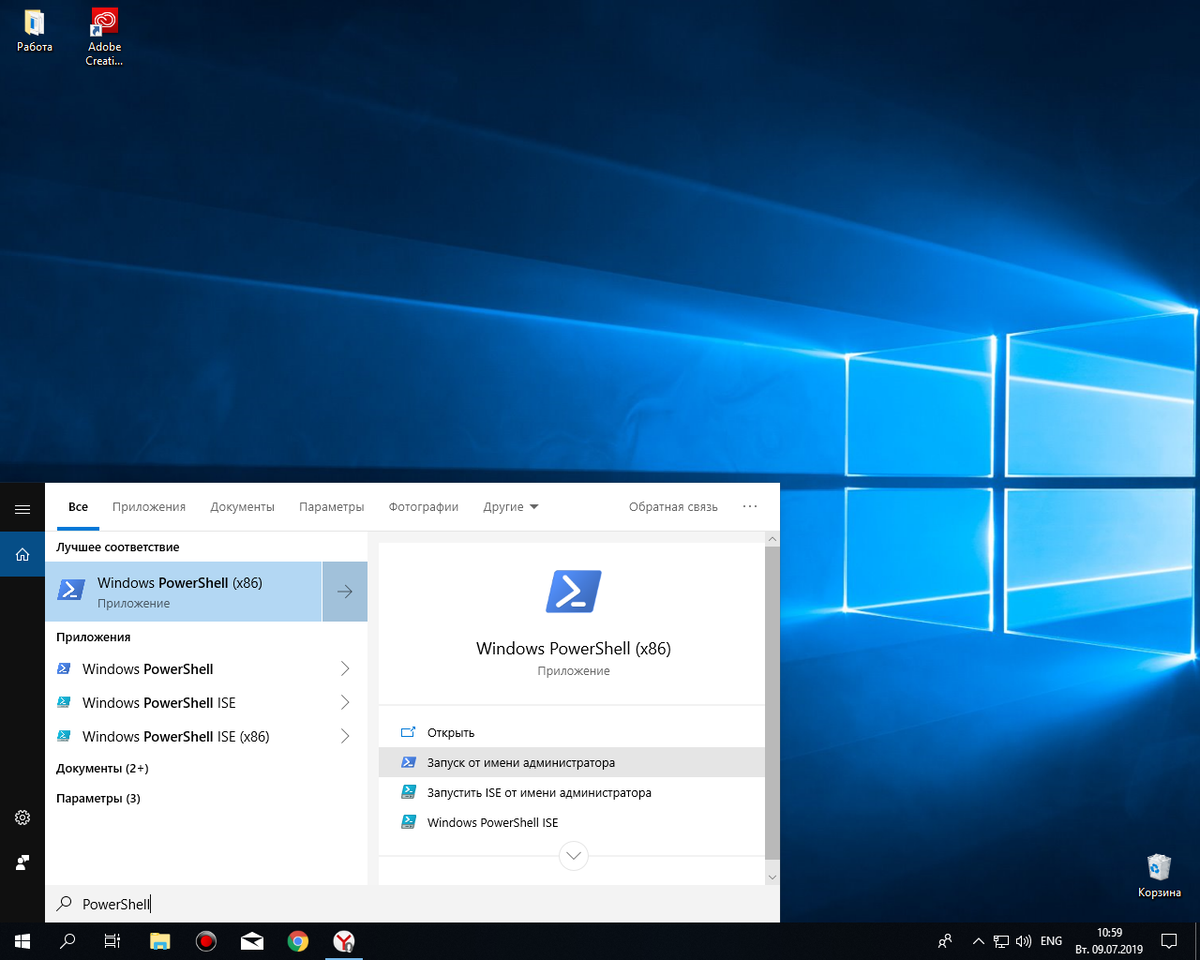
Task: Open File Explorer from the taskbar
Action: click(160, 941)
